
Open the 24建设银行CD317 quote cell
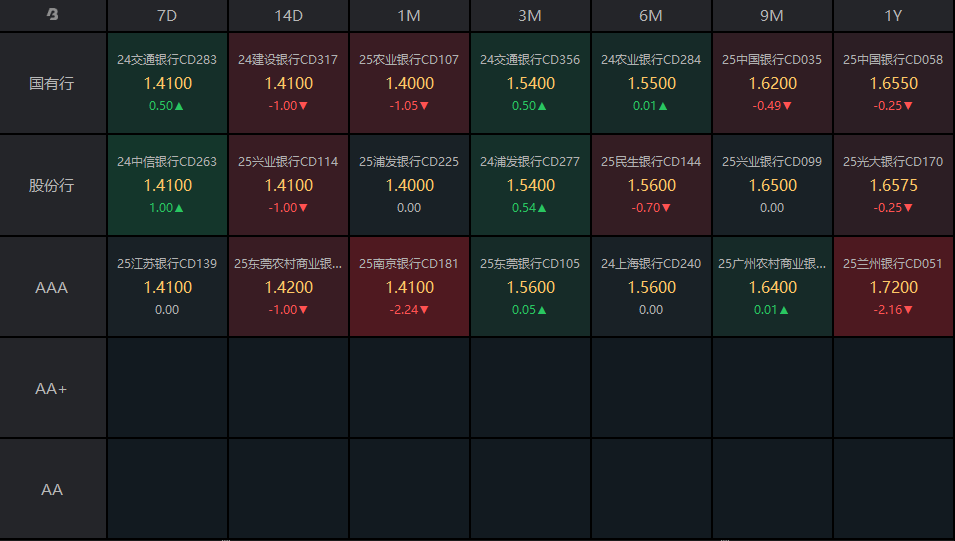click(288, 83)
